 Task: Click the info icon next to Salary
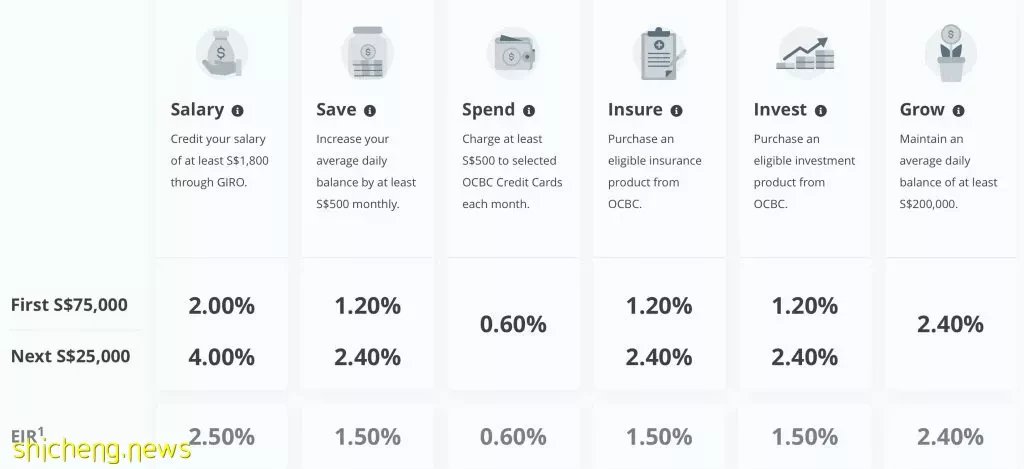click(238, 111)
